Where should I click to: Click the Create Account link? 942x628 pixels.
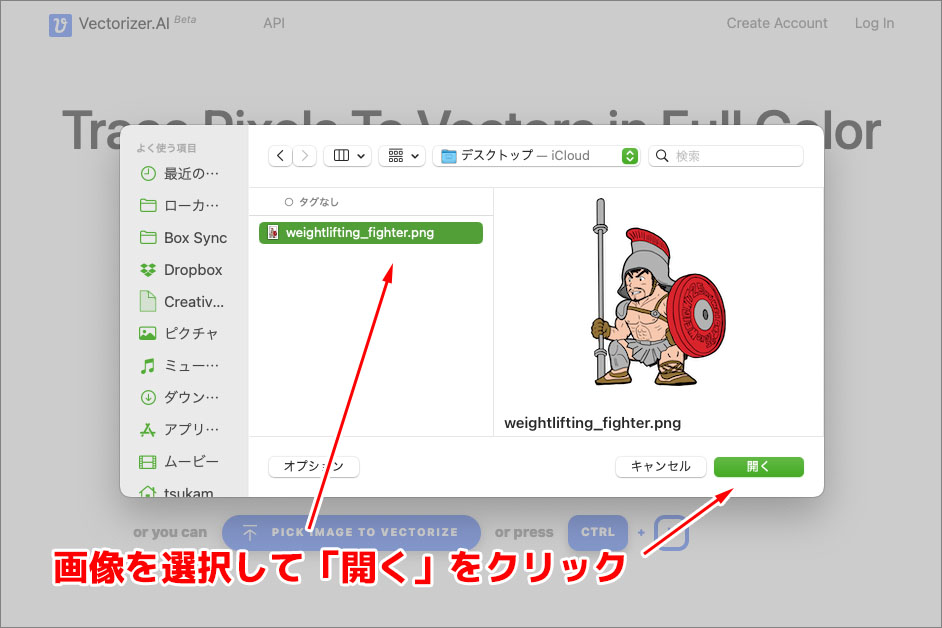[776, 23]
